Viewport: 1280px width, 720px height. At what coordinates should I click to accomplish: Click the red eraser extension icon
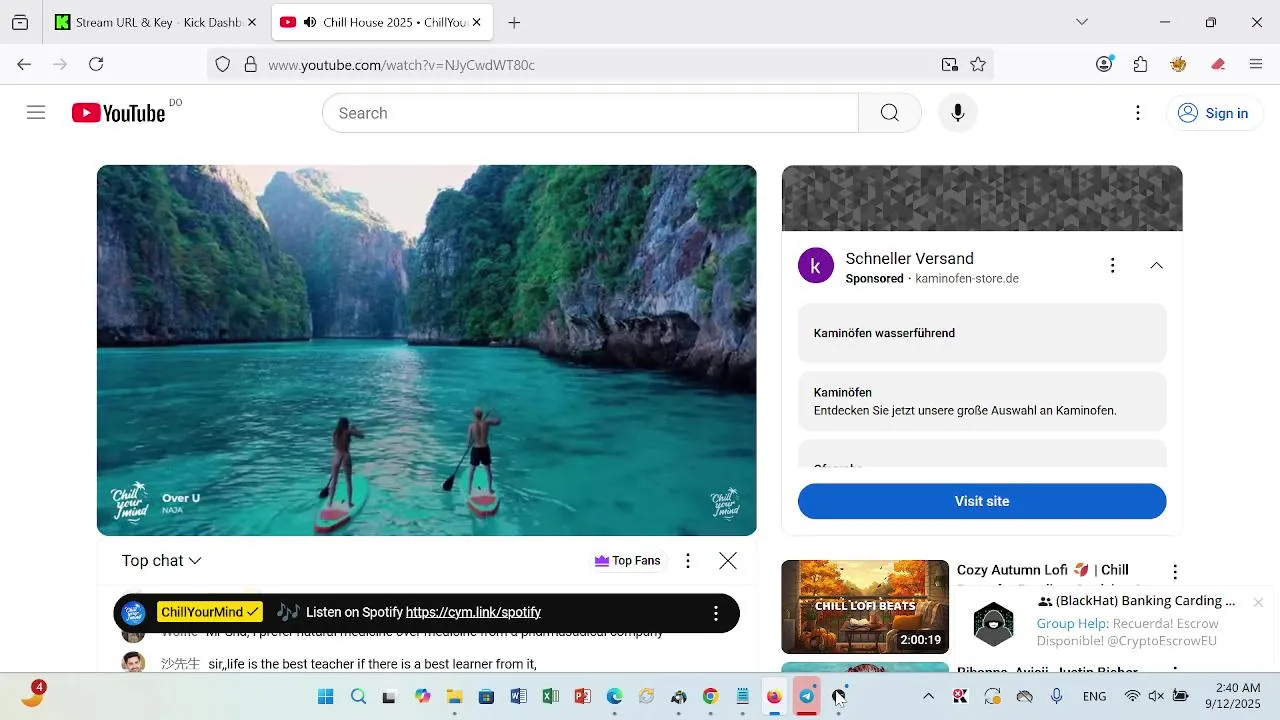1217,64
